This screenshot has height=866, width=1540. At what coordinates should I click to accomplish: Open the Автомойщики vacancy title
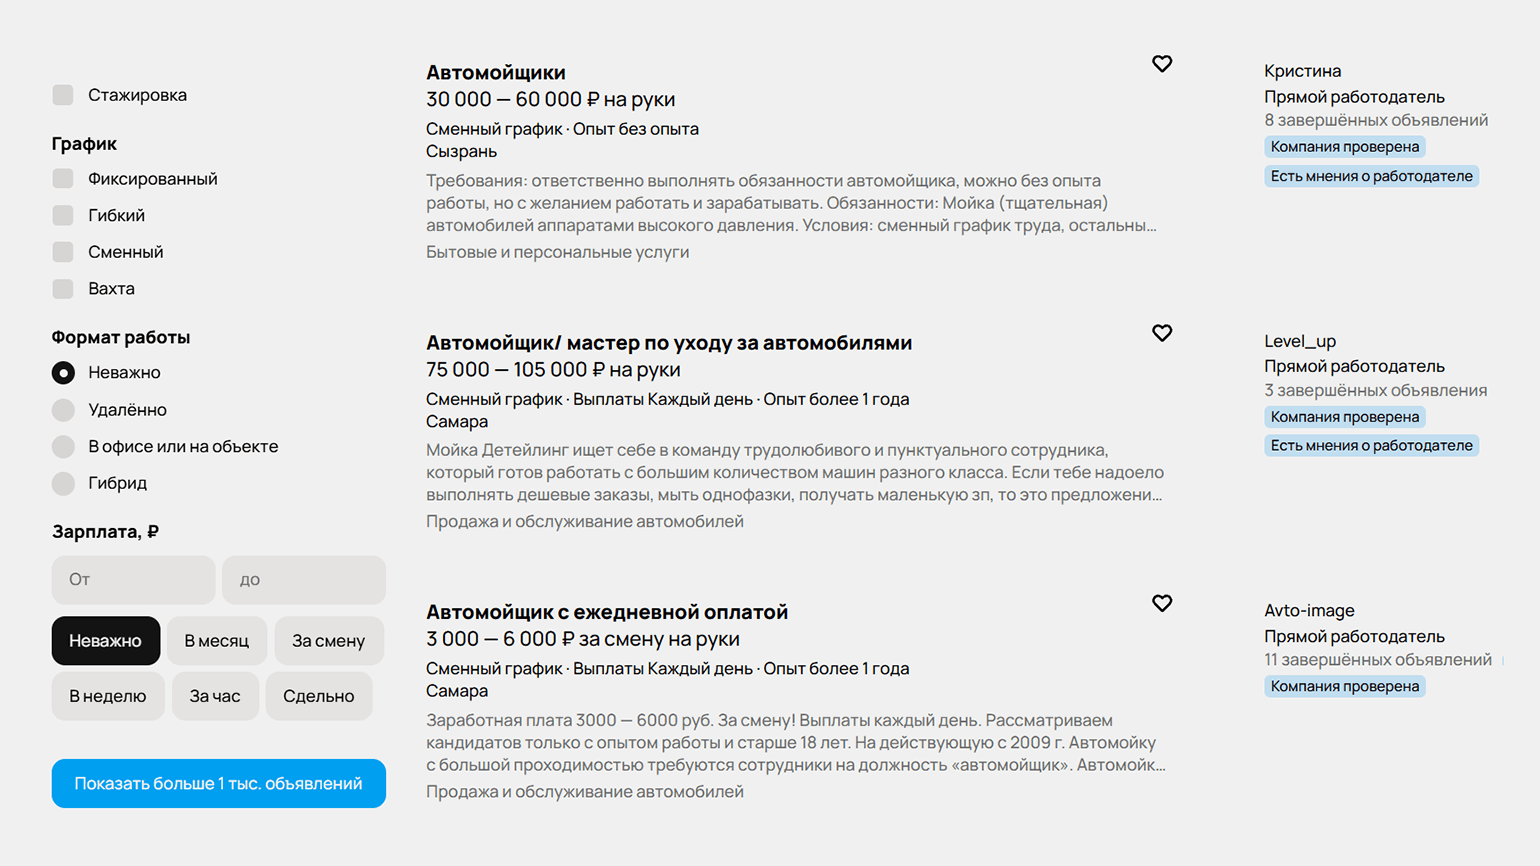[x=496, y=73]
